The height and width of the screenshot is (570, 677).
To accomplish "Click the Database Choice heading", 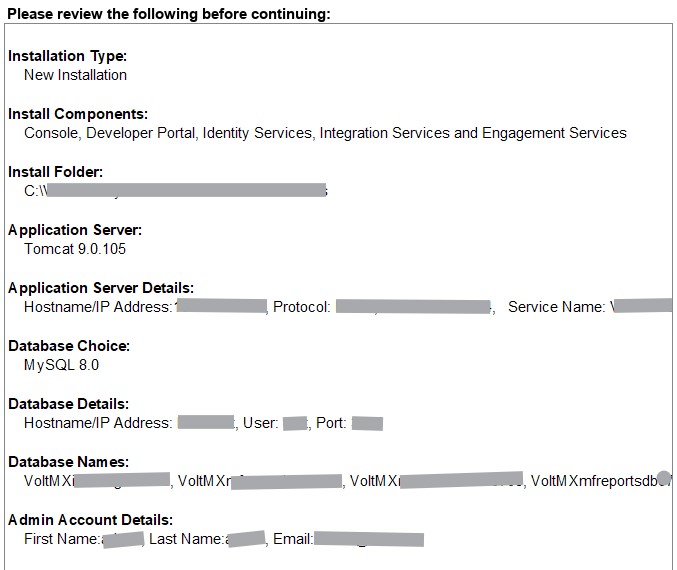I will (69, 346).
